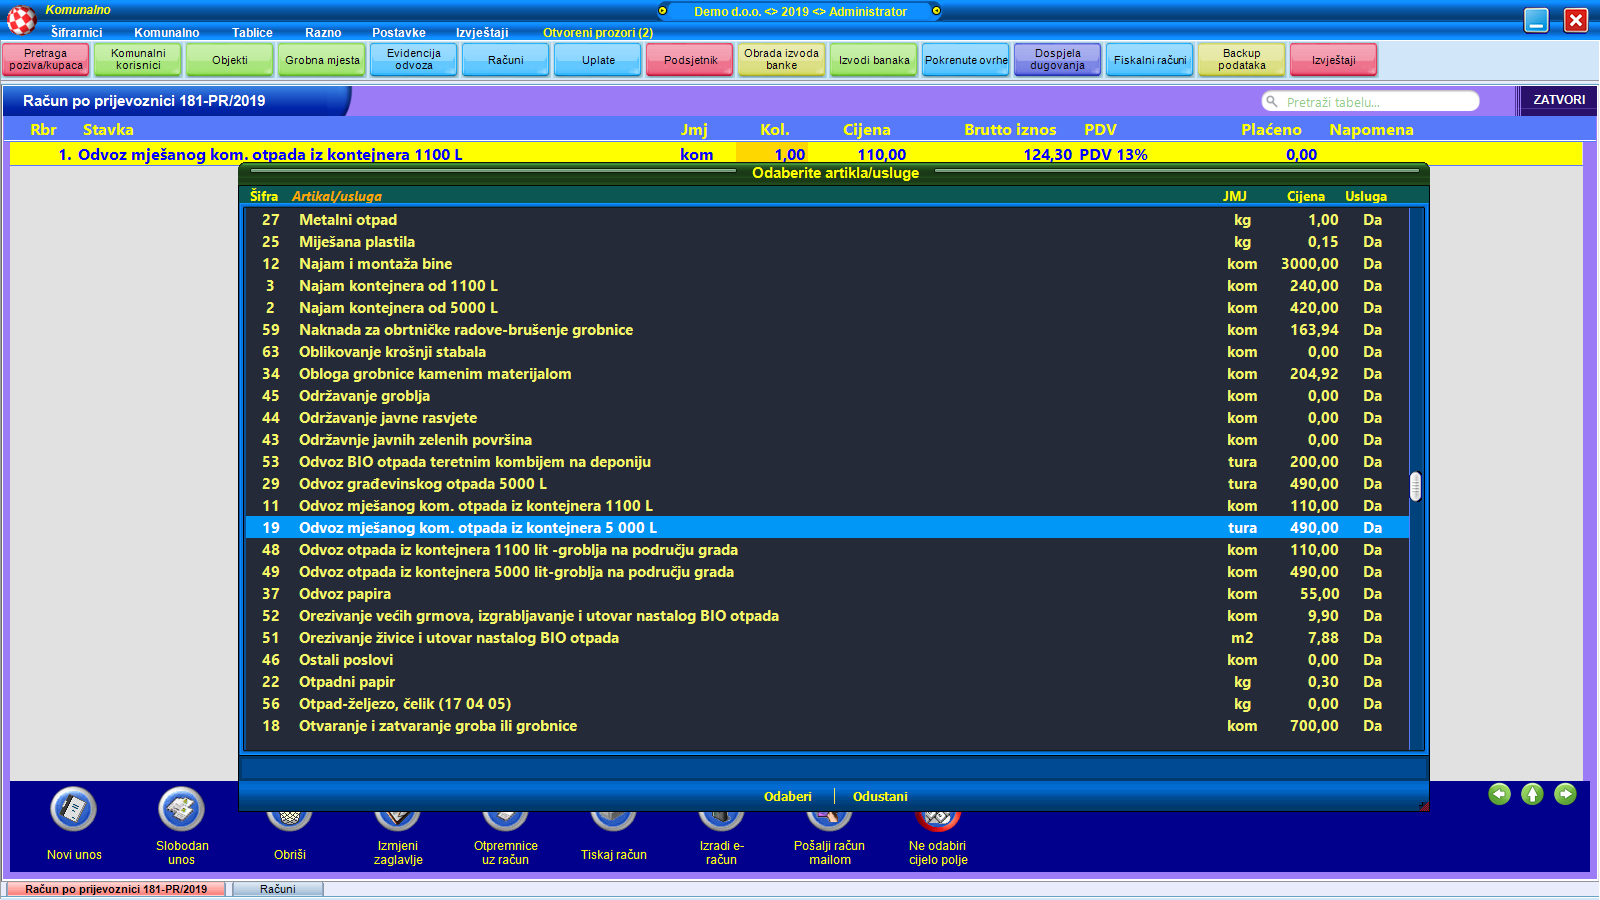This screenshot has height=900, width=1600.
Task: Open the Šifrarnici menu
Action: coord(77,33)
